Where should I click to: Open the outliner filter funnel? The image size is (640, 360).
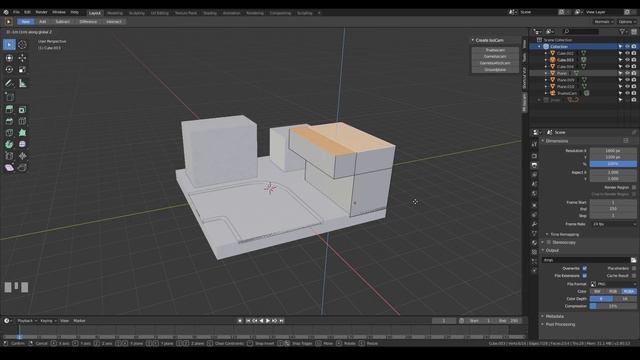point(623,31)
